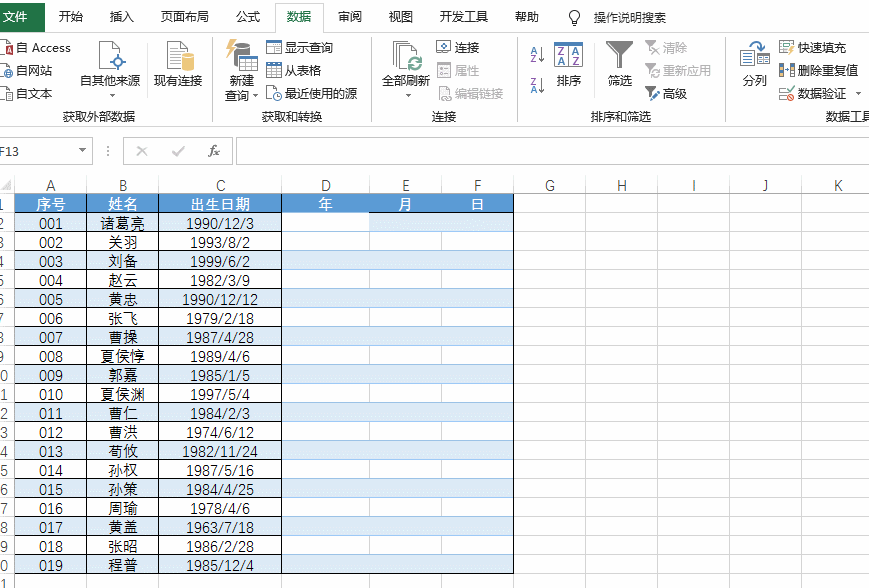Open the Name Box dropdown arrow
The image size is (869, 588).
tap(83, 151)
